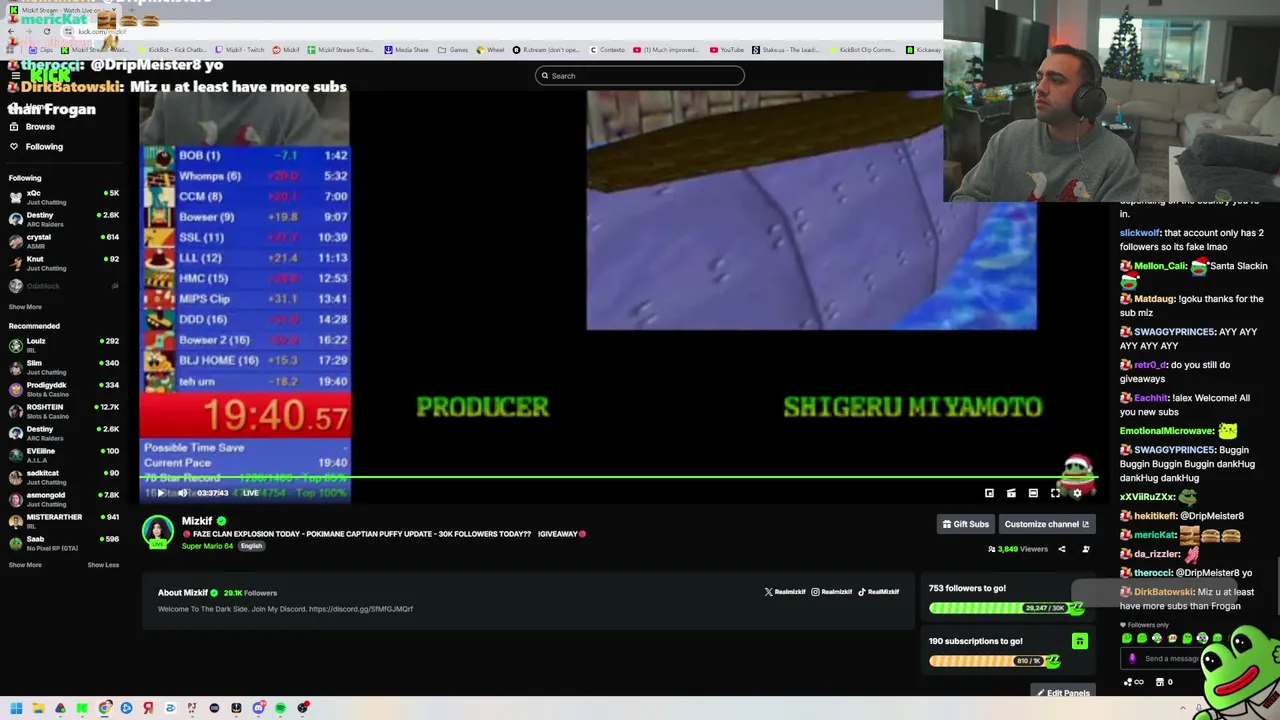
Task: Open the Prodigyddk channel in Recommended
Action: click(62, 389)
